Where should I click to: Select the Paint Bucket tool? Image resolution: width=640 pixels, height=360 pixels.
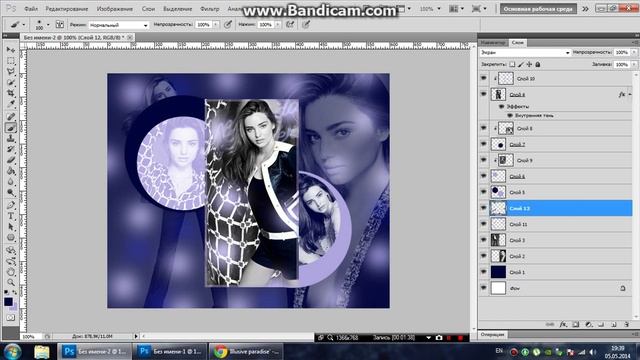click(11, 171)
